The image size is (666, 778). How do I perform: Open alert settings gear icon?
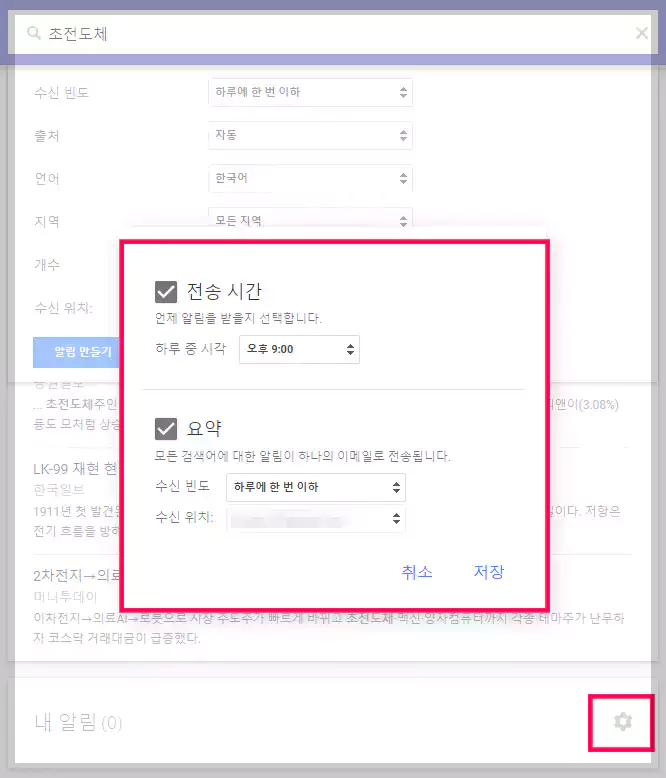point(622,721)
